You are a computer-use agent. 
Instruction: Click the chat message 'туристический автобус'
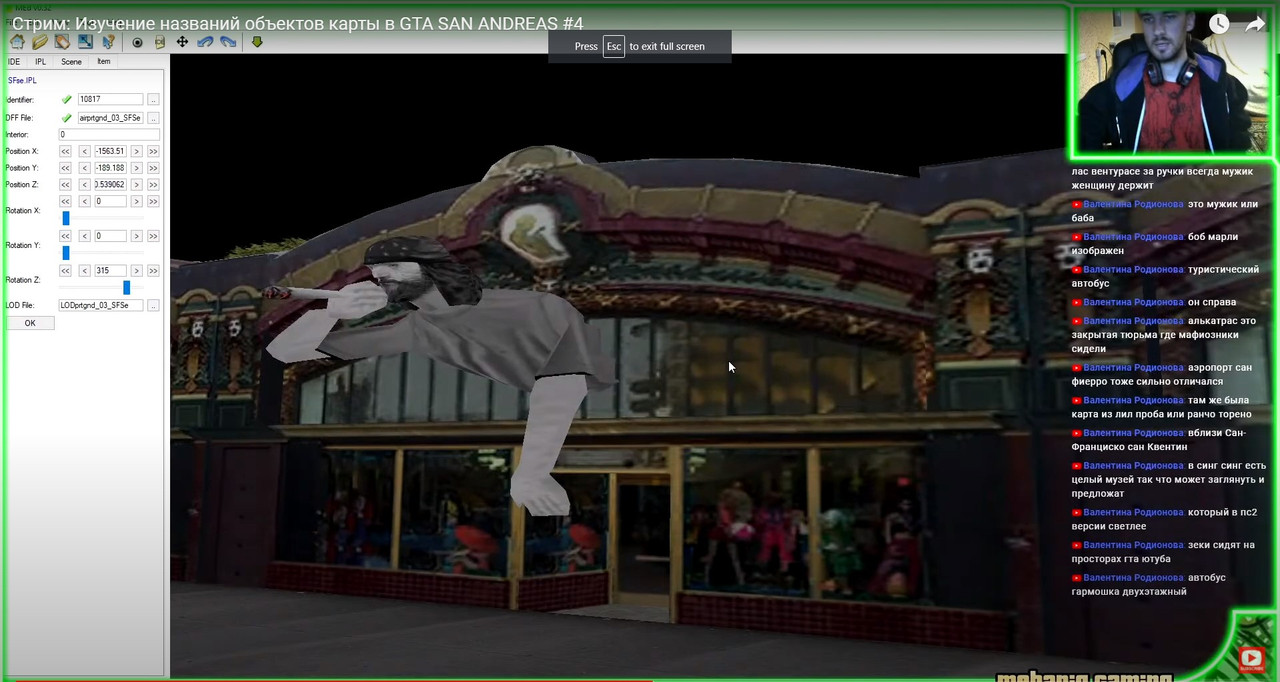click(1165, 276)
